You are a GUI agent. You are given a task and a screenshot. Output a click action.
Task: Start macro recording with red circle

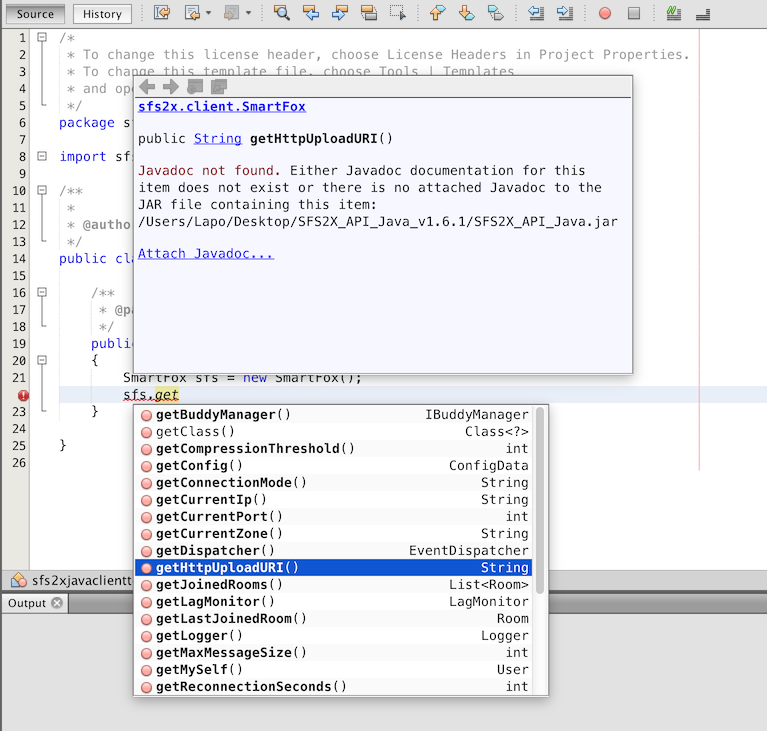tap(605, 14)
